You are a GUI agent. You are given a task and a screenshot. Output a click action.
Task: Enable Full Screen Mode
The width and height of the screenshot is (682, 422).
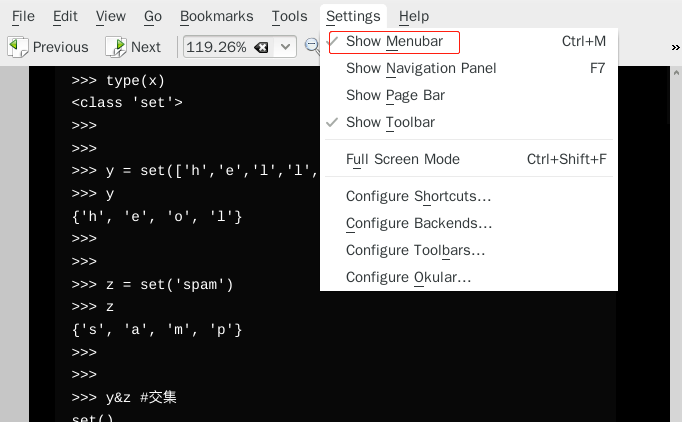click(x=468, y=160)
